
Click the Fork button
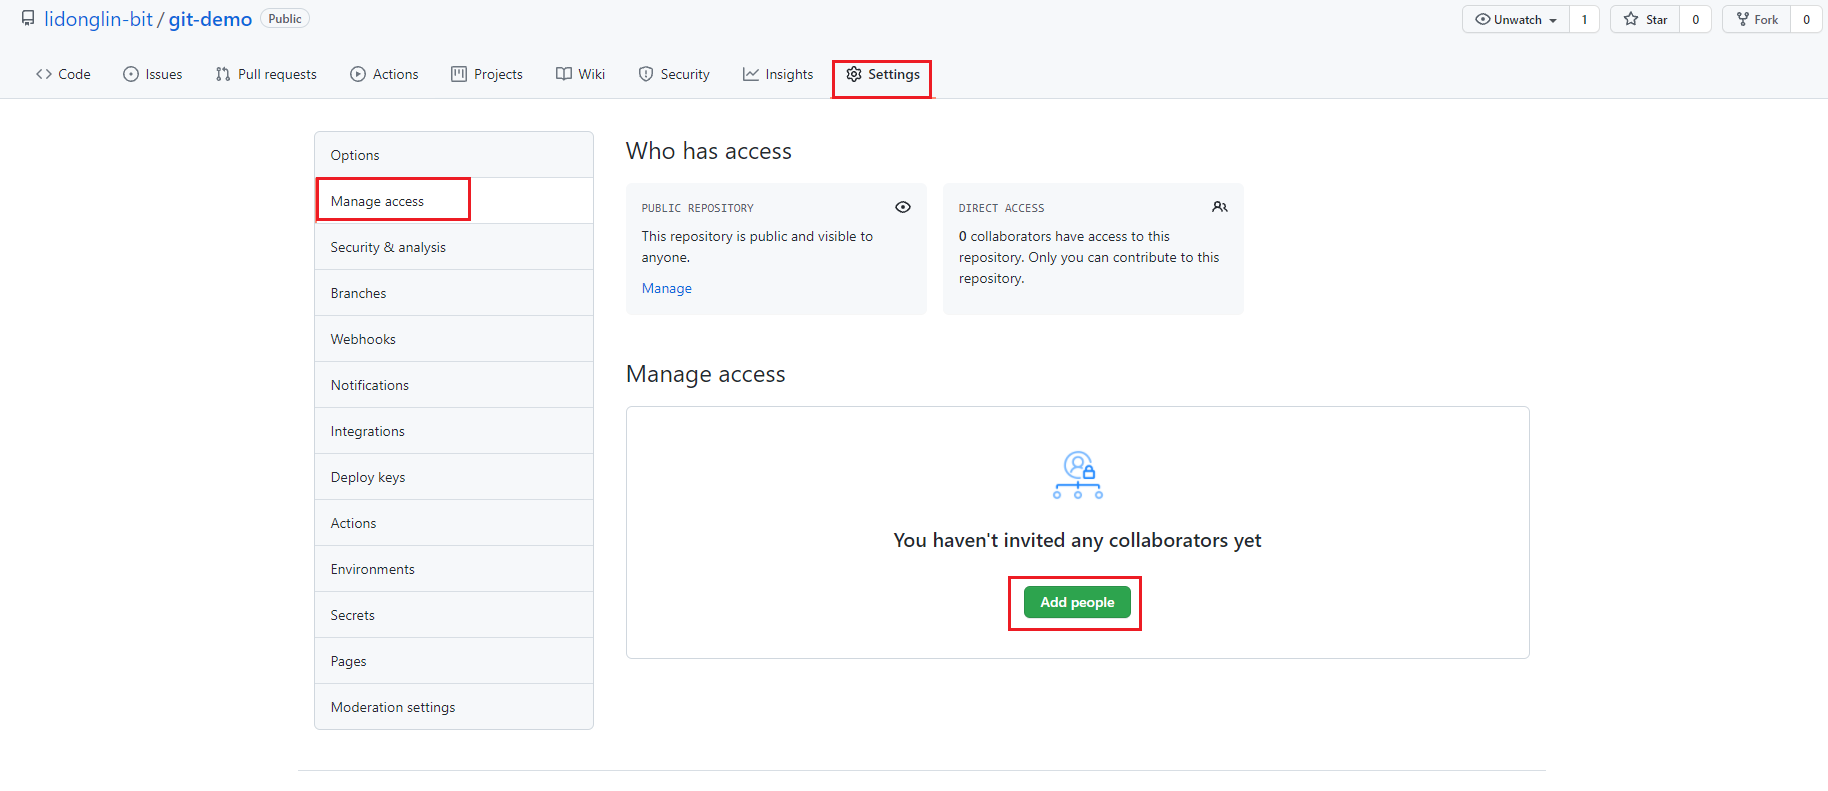(x=1757, y=19)
